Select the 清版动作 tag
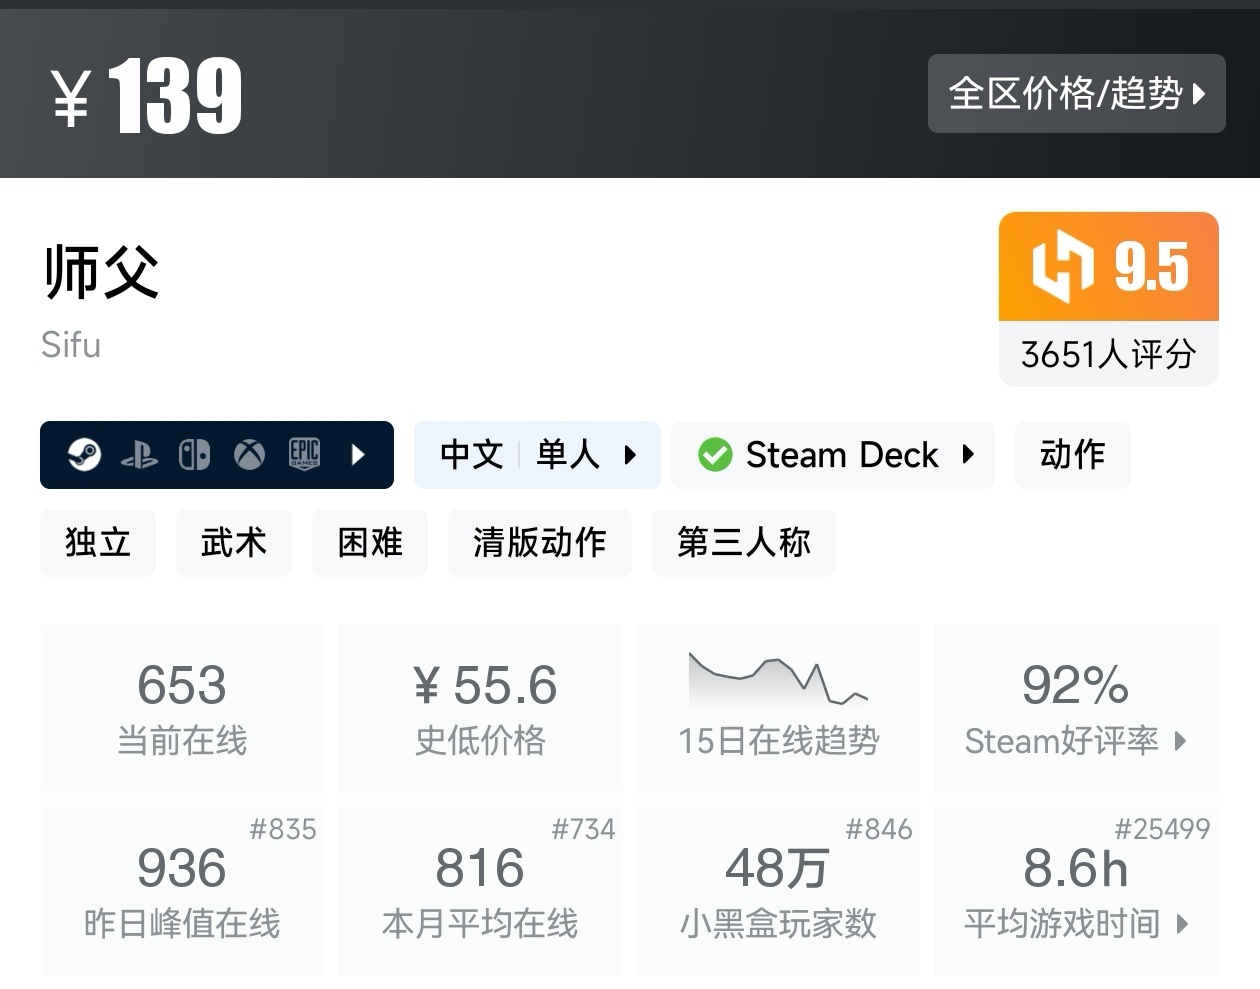The image size is (1260, 989). [540, 543]
